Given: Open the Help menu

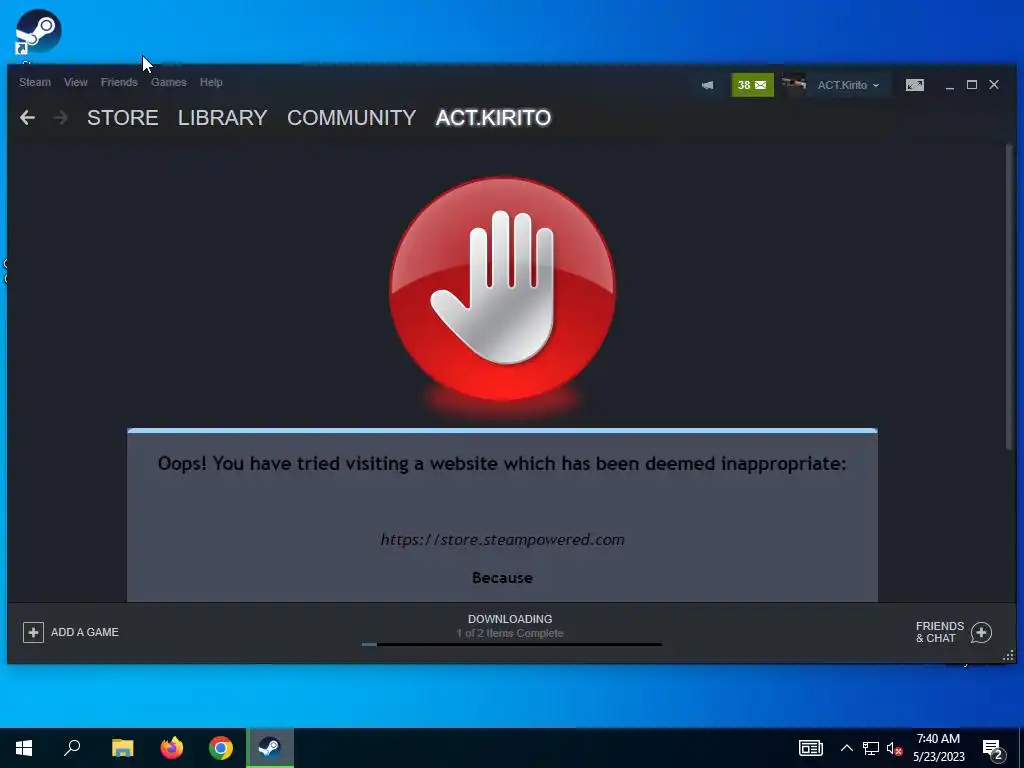Looking at the screenshot, I should pos(211,82).
